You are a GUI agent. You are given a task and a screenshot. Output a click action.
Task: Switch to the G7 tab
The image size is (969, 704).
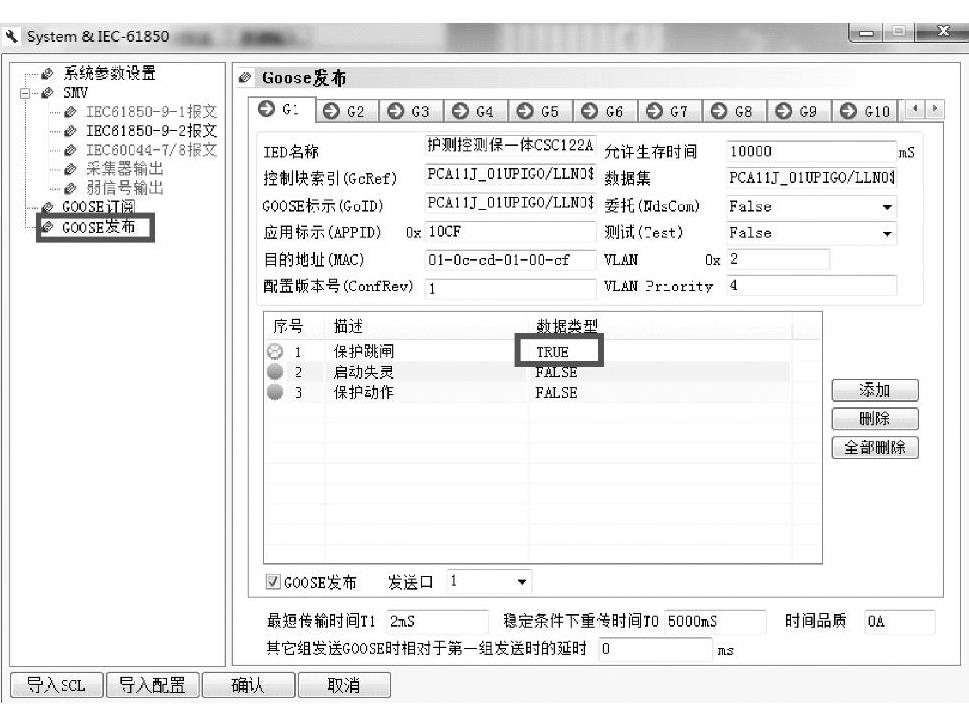pyautogui.click(x=669, y=111)
